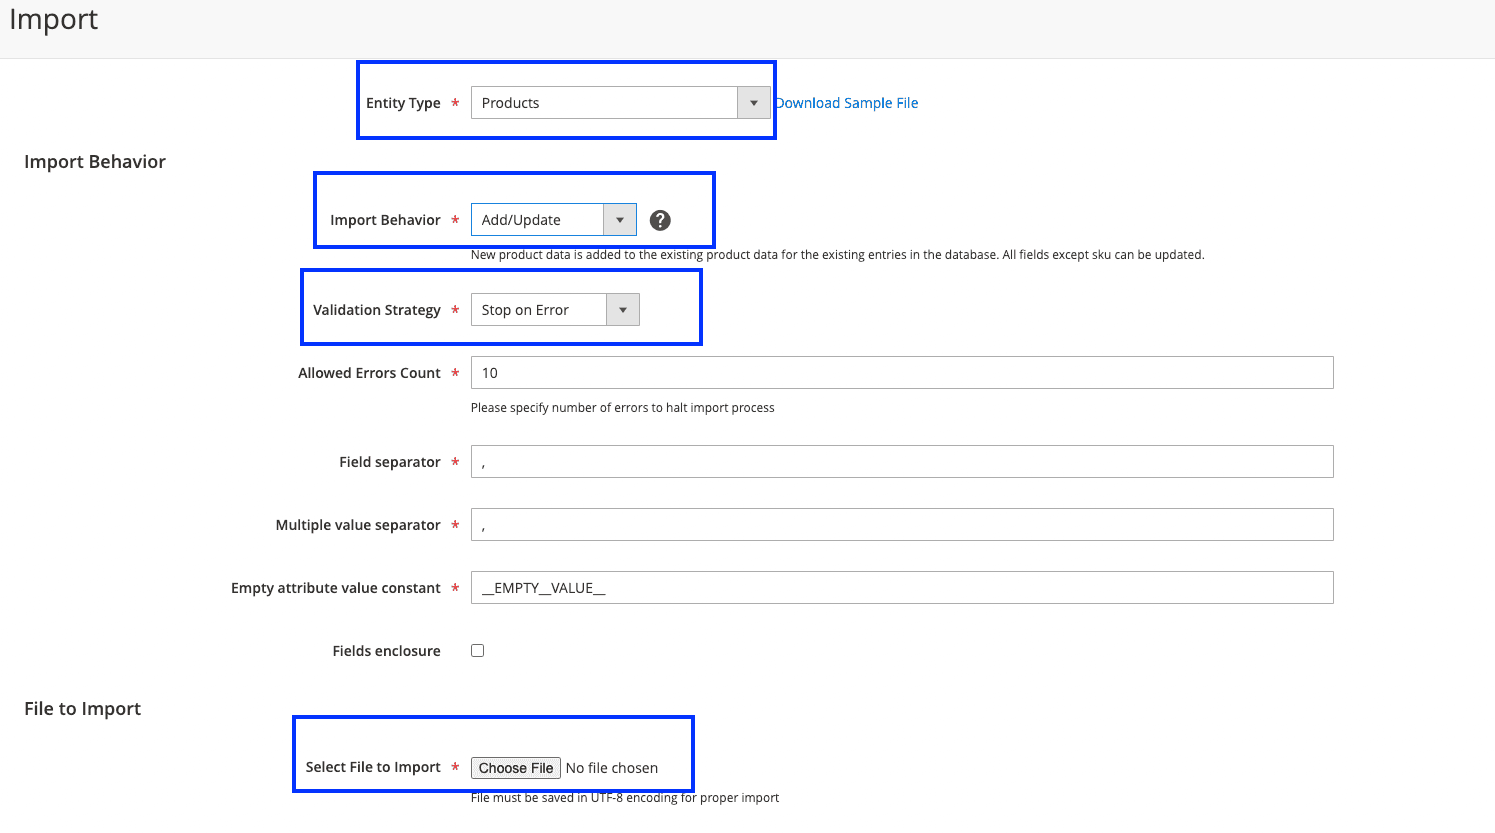
Task: Open the Import Behavior dropdown showing Add/Update
Action: click(x=553, y=220)
